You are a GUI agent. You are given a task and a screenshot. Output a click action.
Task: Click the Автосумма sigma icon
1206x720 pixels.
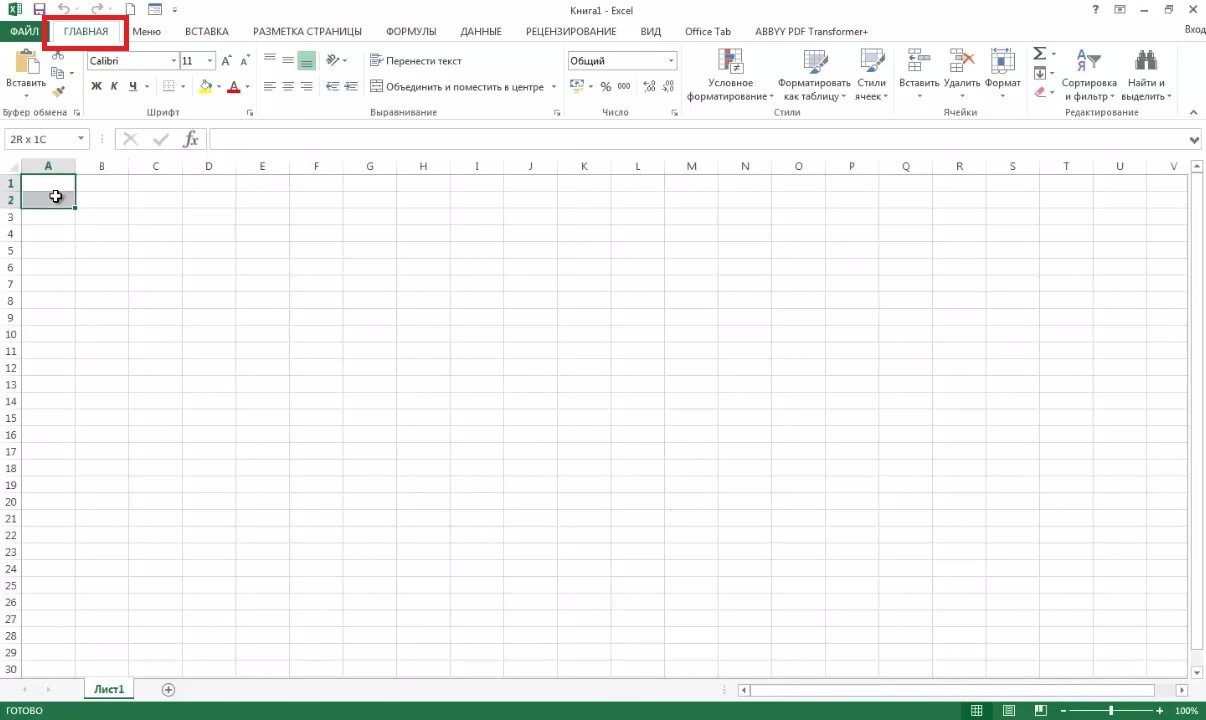[1038, 52]
